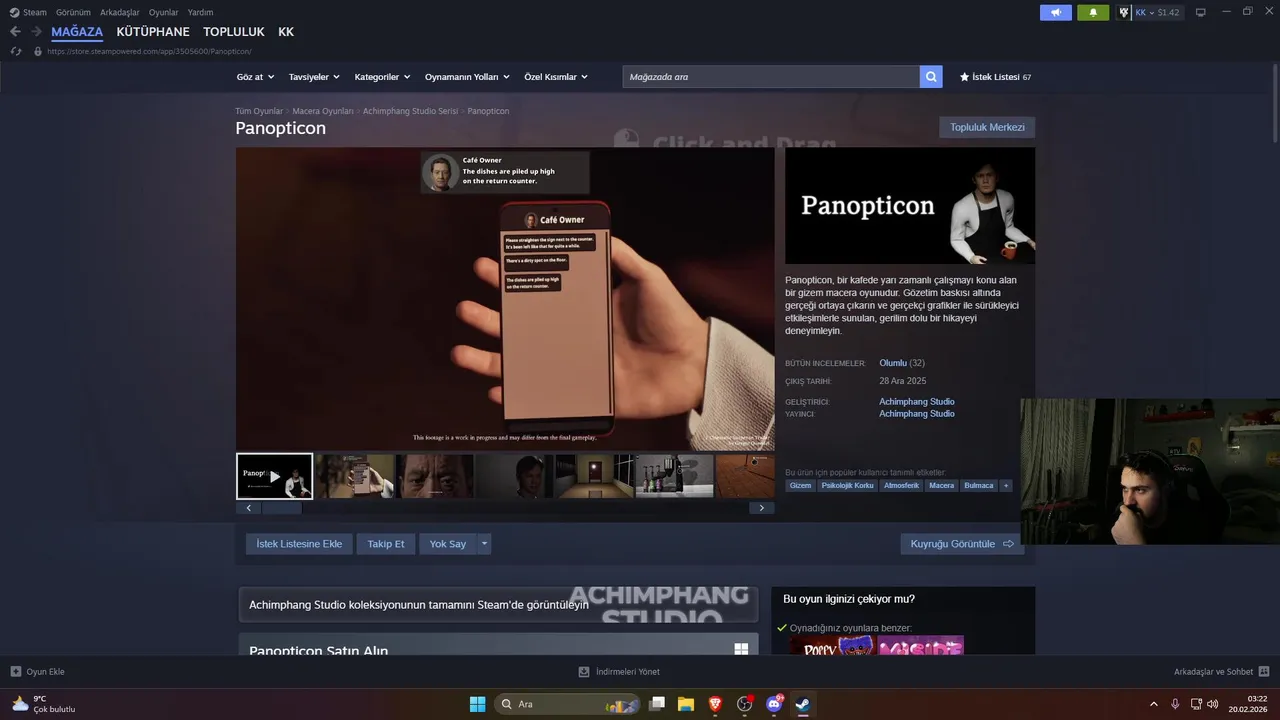The image size is (1280, 720).
Task: Click the KK profile avatar image
Action: [1124, 12]
